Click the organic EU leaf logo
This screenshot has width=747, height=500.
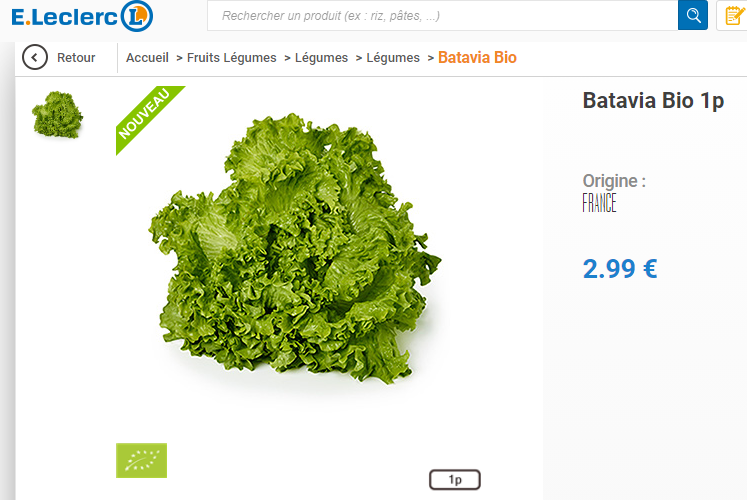[x=141, y=460]
